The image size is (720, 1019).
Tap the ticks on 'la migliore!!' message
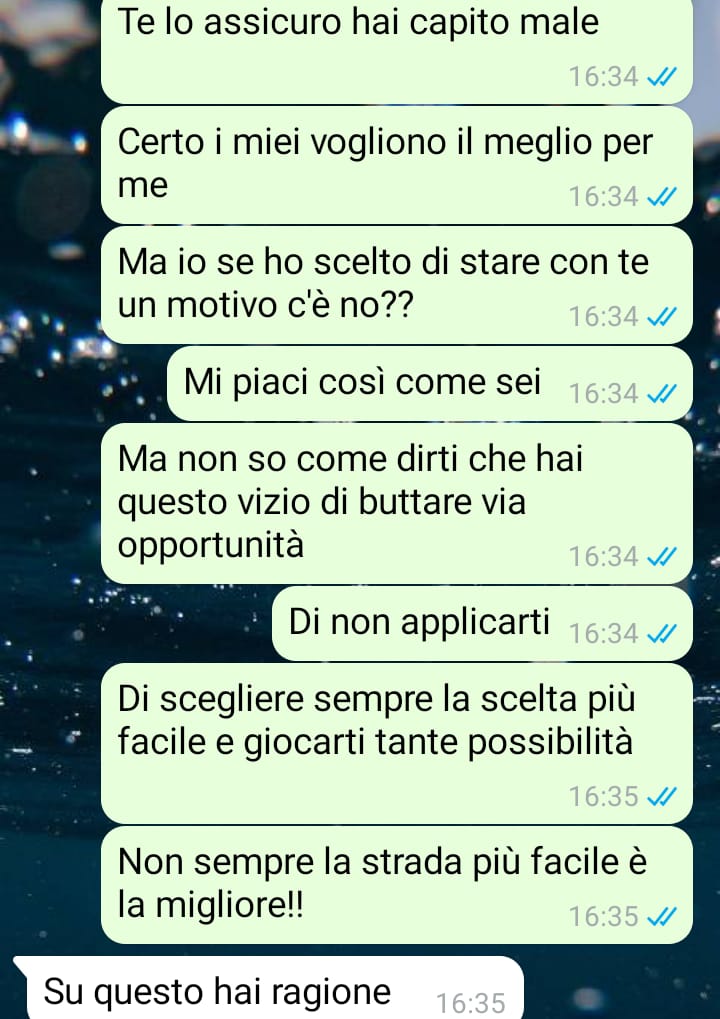[662, 916]
